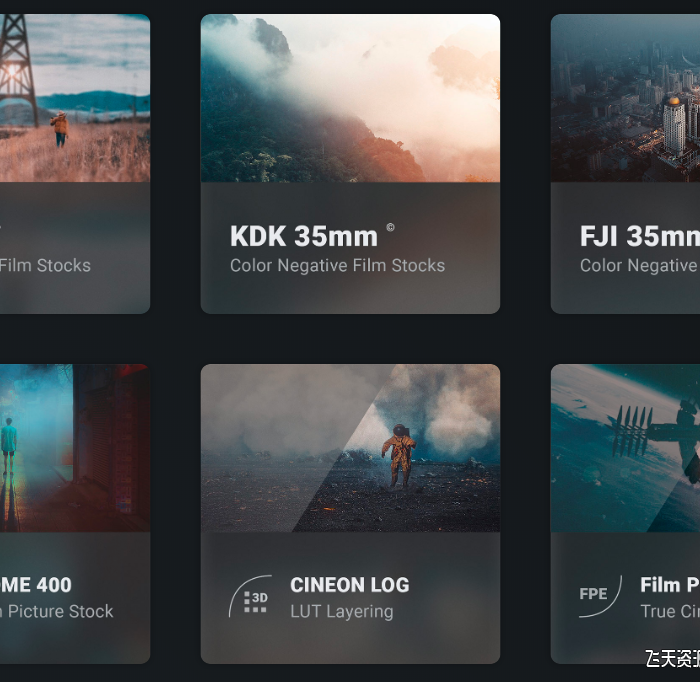Open the tower field image thumbnail
Image resolution: width=700 pixels, height=682 pixels.
(75, 98)
